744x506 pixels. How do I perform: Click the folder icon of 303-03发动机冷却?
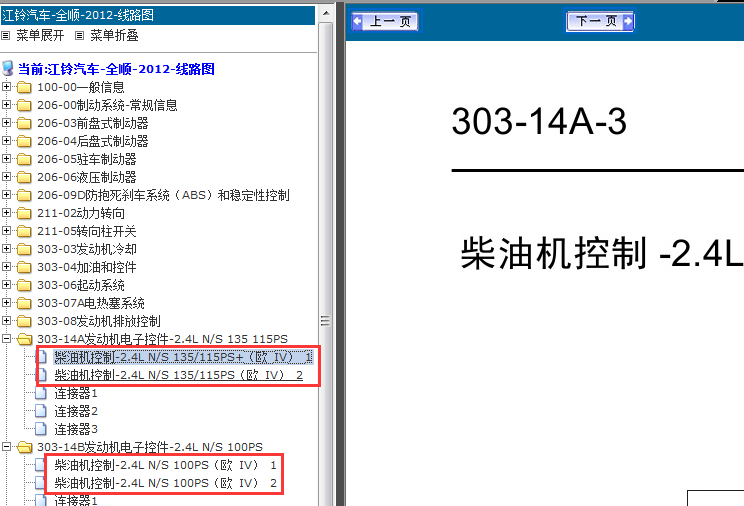point(24,249)
